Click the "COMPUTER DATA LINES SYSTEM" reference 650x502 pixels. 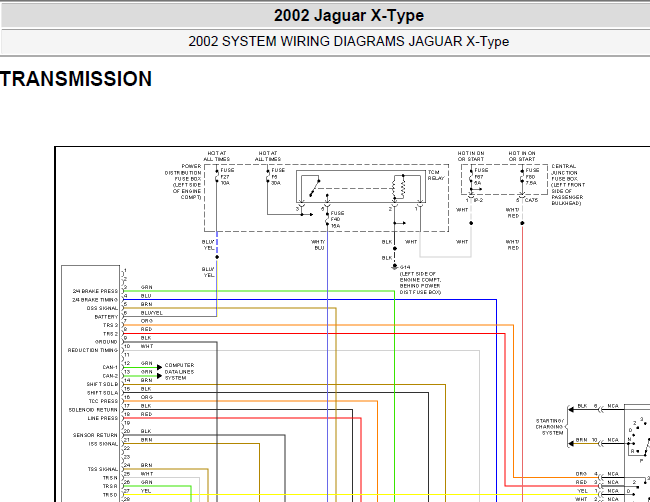pos(179,372)
